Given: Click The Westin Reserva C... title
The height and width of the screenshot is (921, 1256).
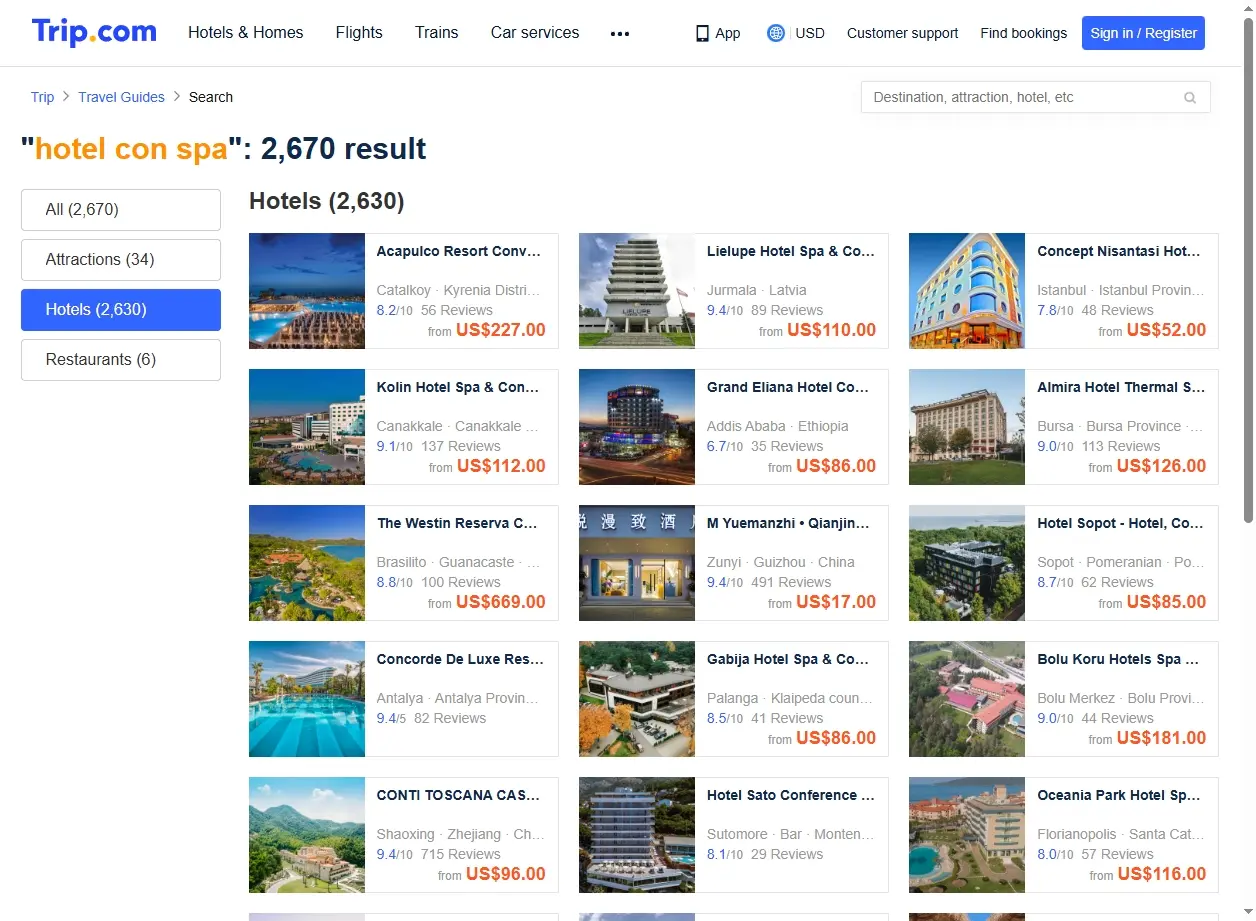Looking at the screenshot, I should pos(457,523).
